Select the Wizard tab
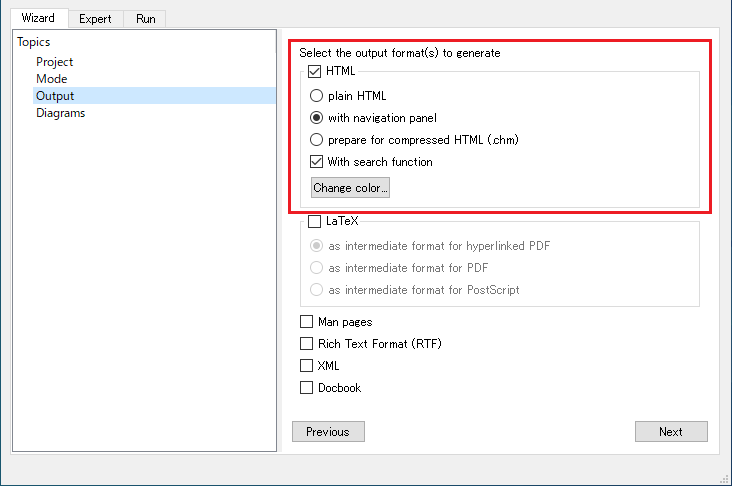 click(38, 18)
